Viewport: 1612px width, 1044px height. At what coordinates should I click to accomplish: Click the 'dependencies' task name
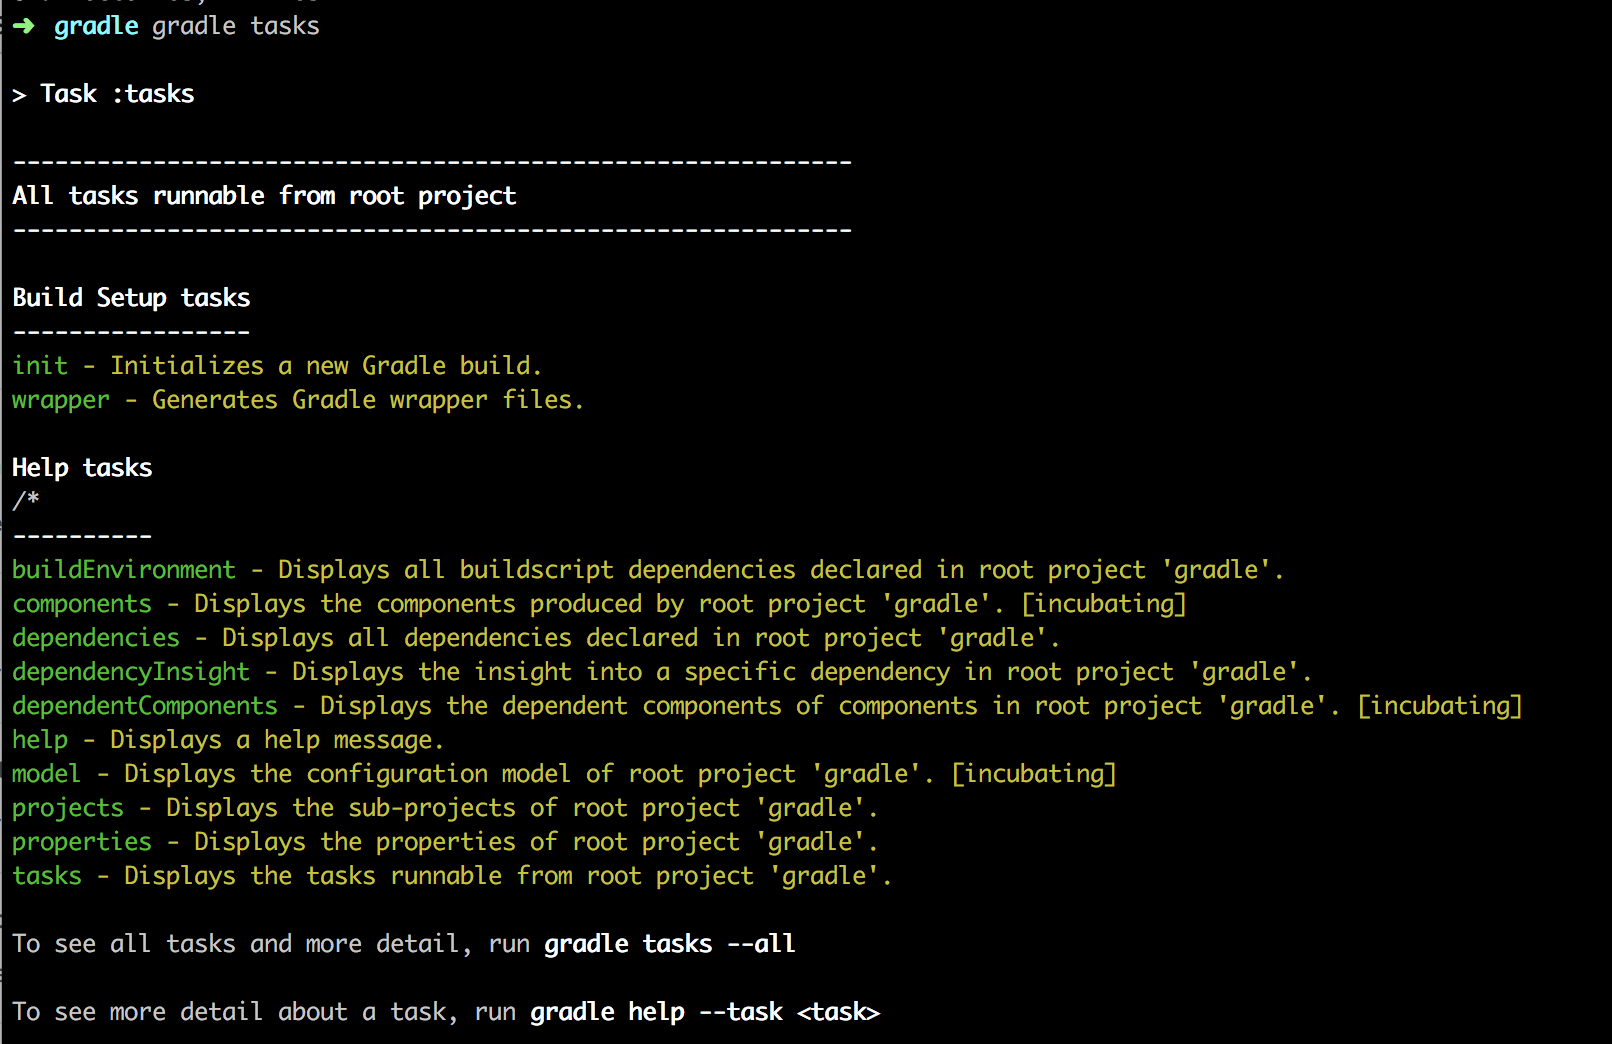96,639
